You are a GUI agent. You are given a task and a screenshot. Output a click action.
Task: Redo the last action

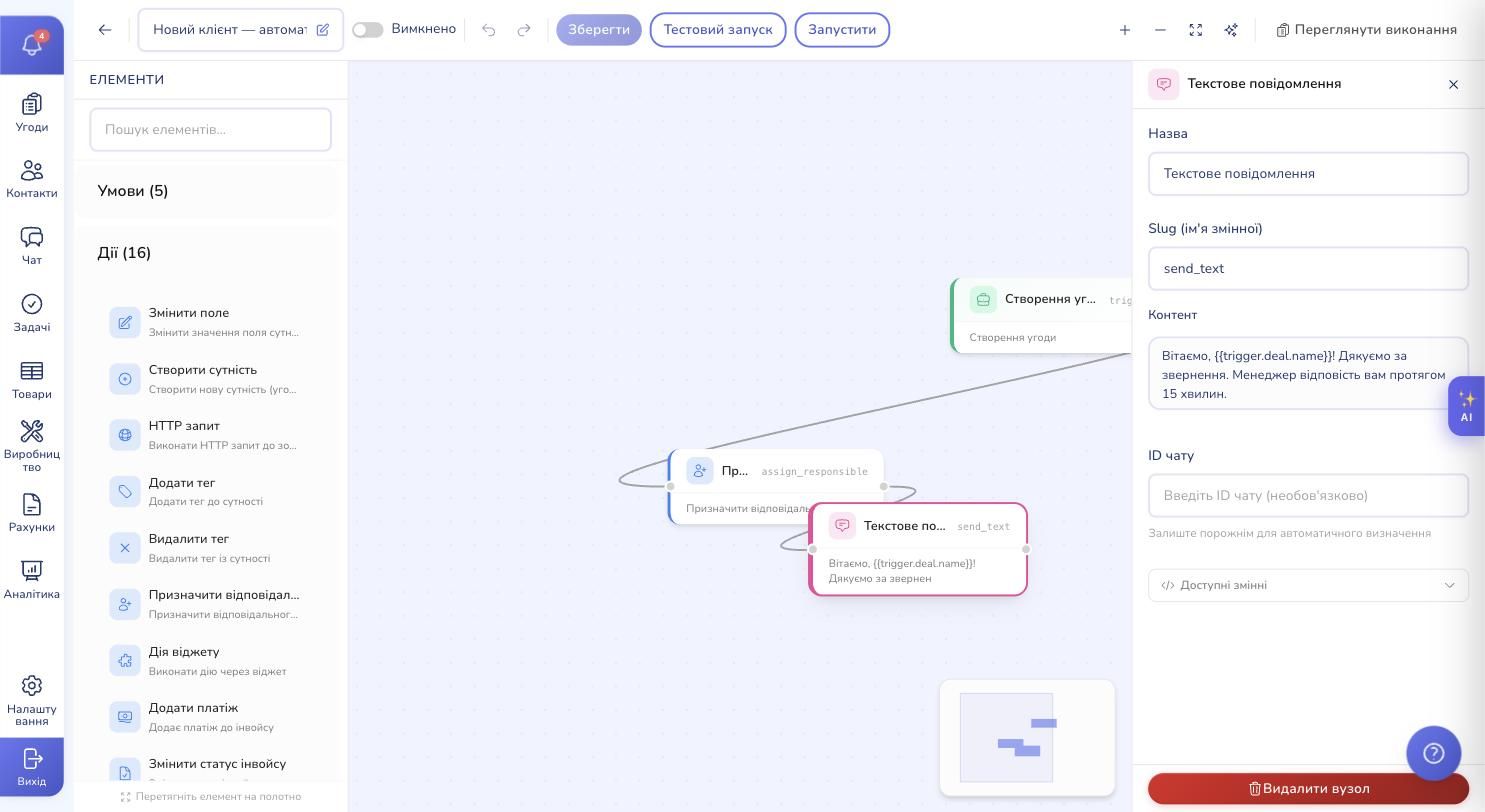524,30
